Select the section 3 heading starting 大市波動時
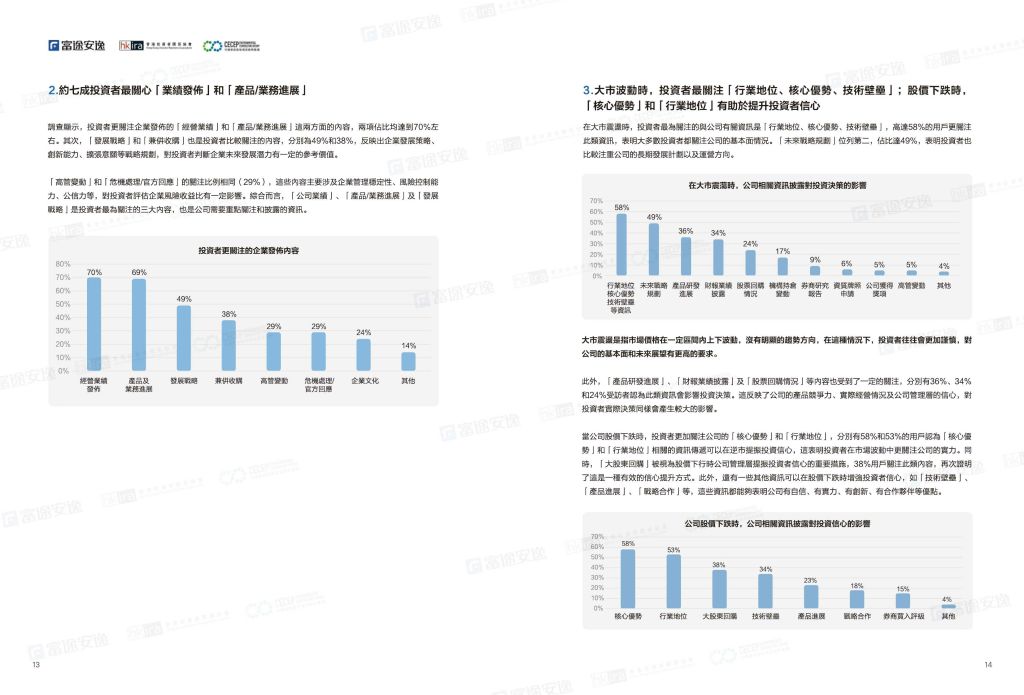Screen dimensions: 1024x695 click(x=775, y=98)
